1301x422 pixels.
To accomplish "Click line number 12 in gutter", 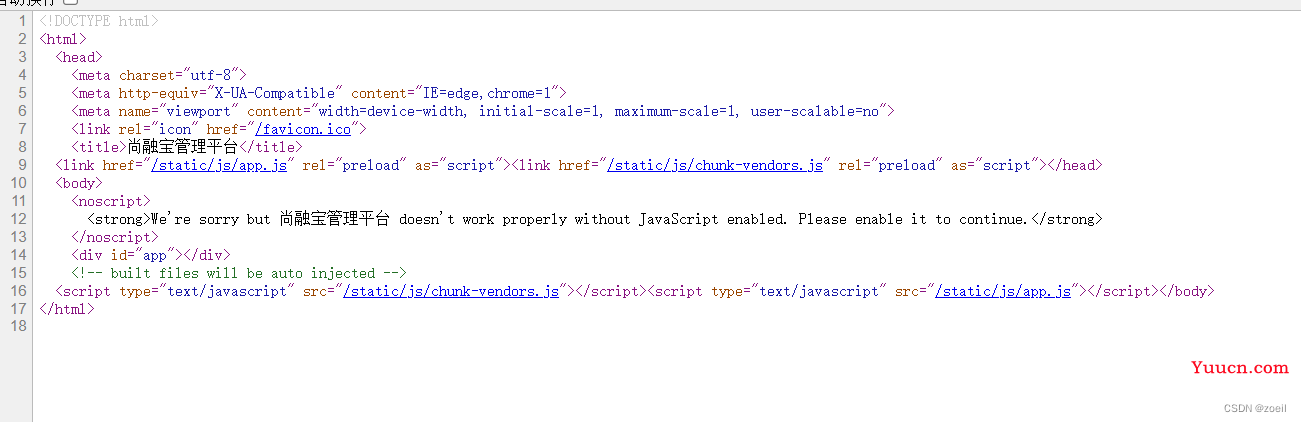I will click(x=19, y=219).
